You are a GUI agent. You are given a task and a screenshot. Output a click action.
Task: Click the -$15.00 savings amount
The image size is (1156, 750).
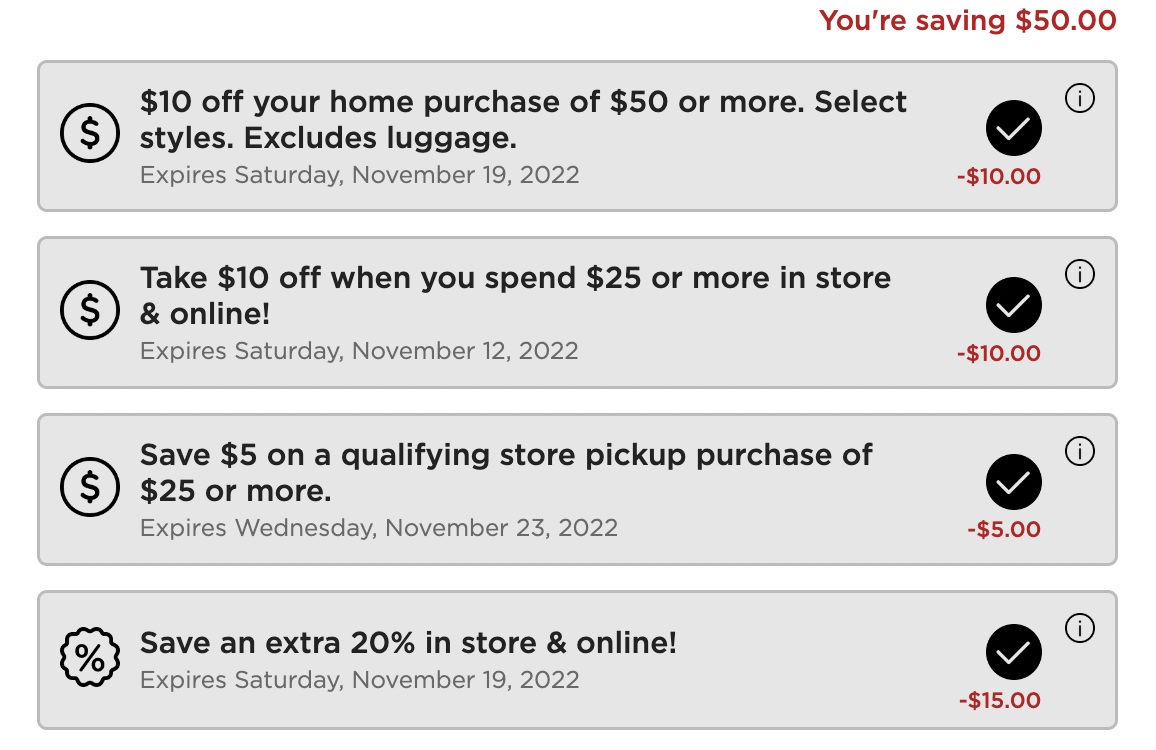click(x=998, y=701)
